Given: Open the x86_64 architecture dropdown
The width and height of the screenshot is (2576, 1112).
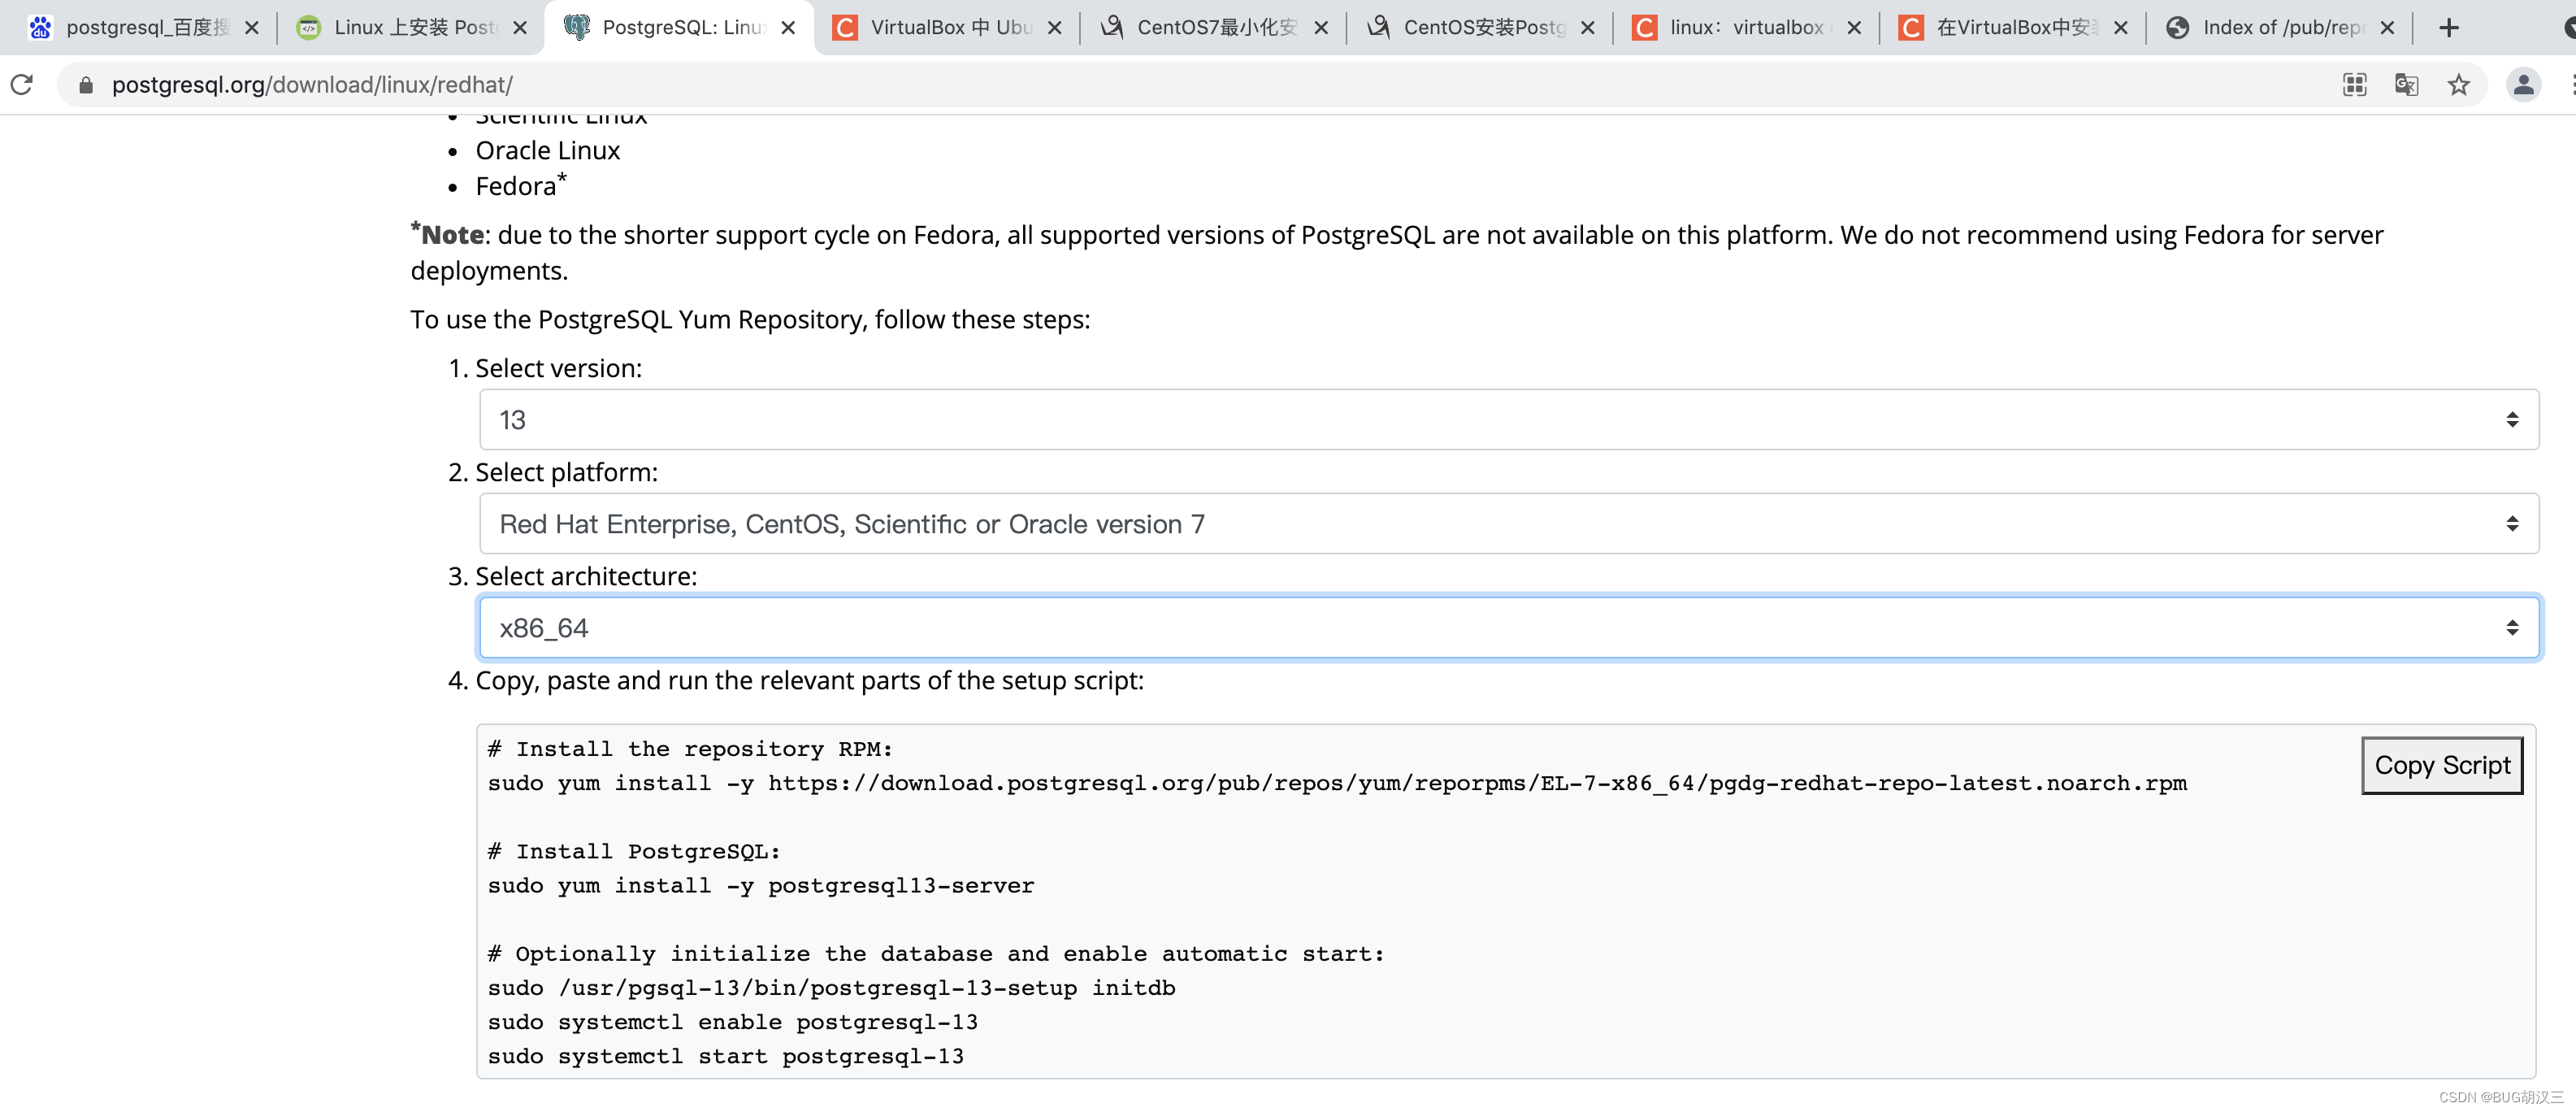Looking at the screenshot, I should tap(1508, 628).
